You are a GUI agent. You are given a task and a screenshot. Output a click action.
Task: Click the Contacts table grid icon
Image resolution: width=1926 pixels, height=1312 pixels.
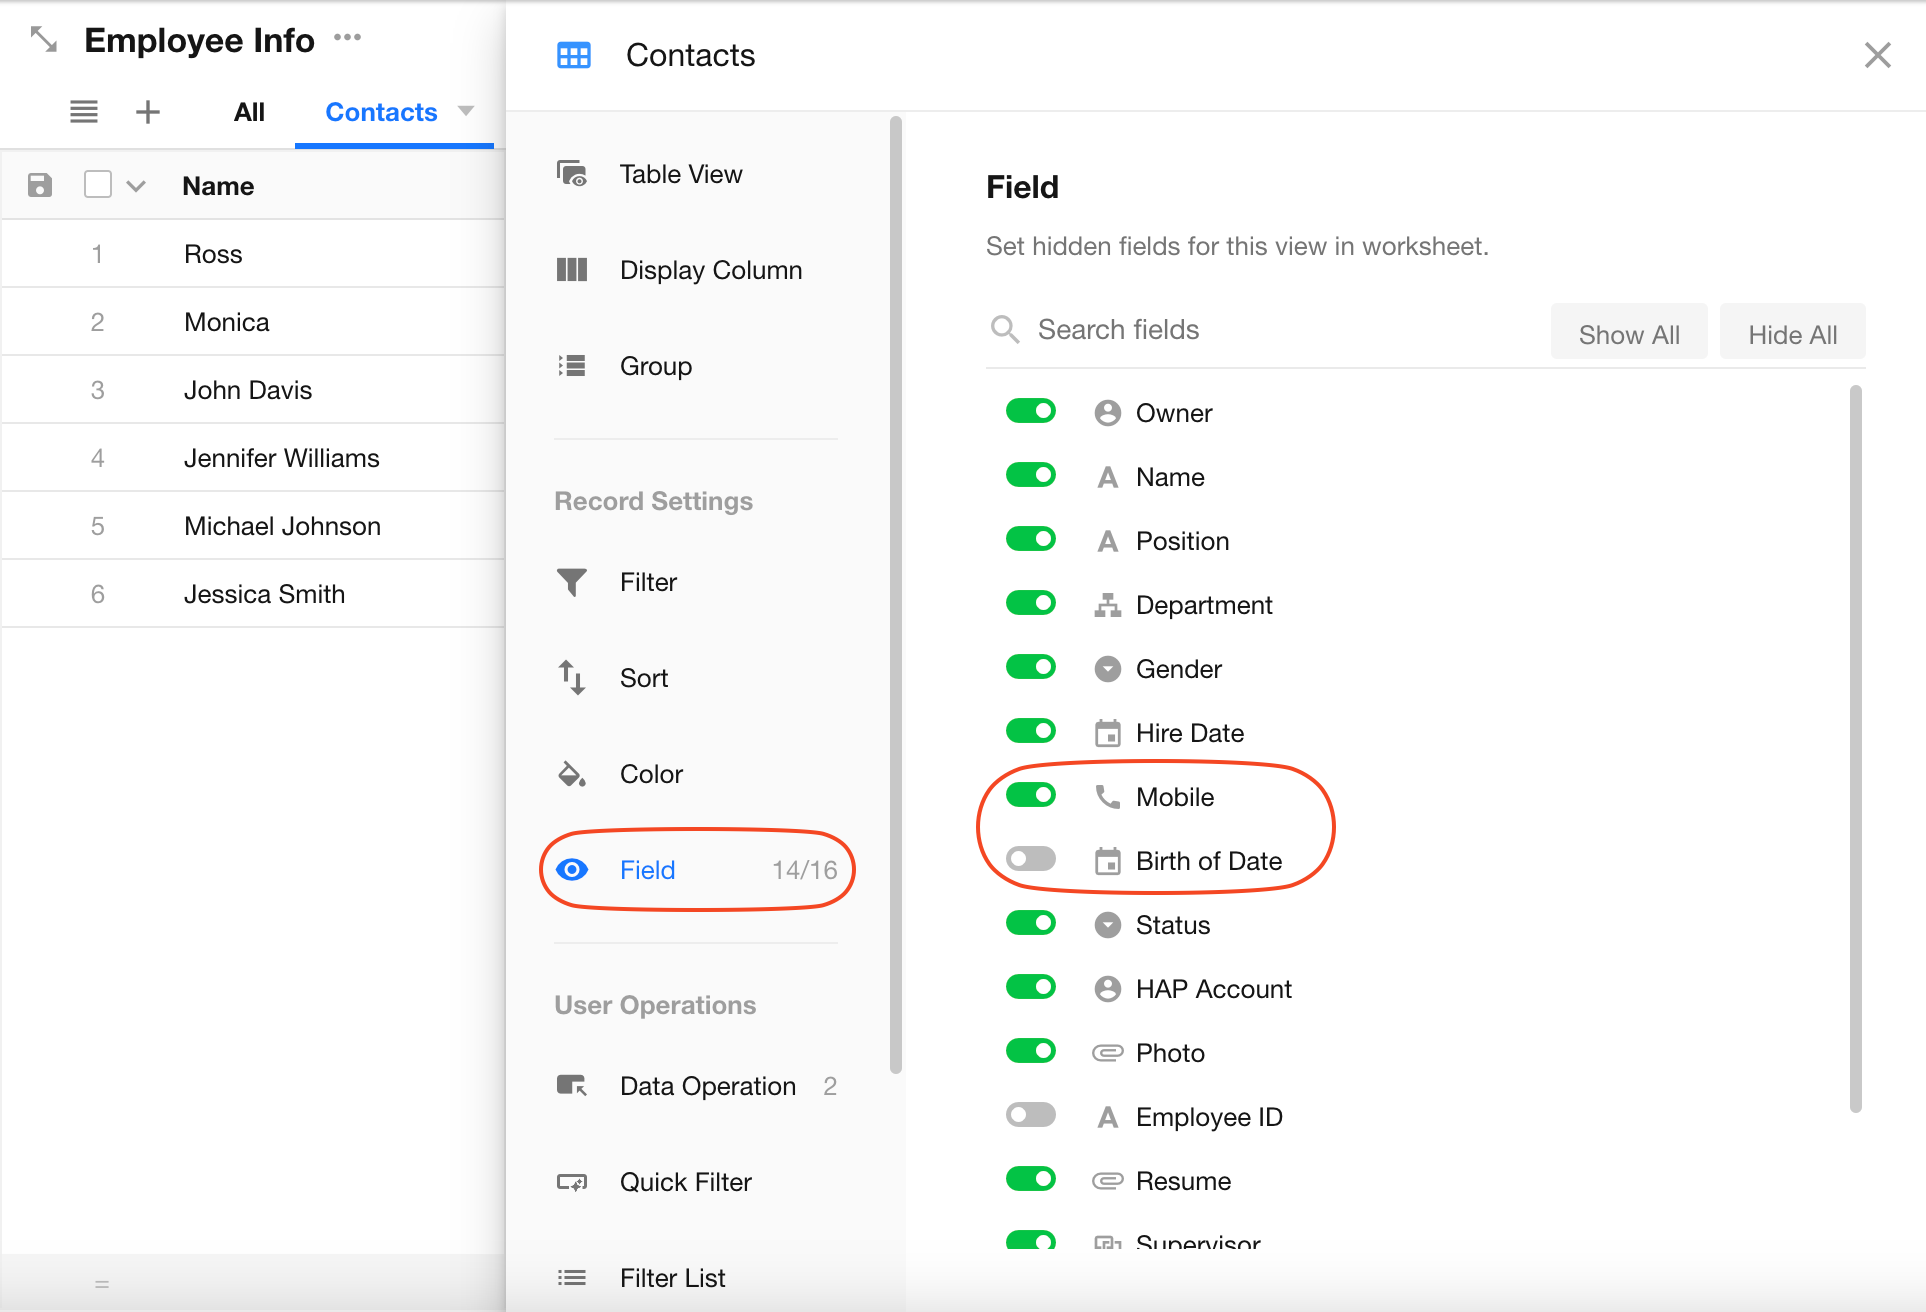pyautogui.click(x=573, y=55)
